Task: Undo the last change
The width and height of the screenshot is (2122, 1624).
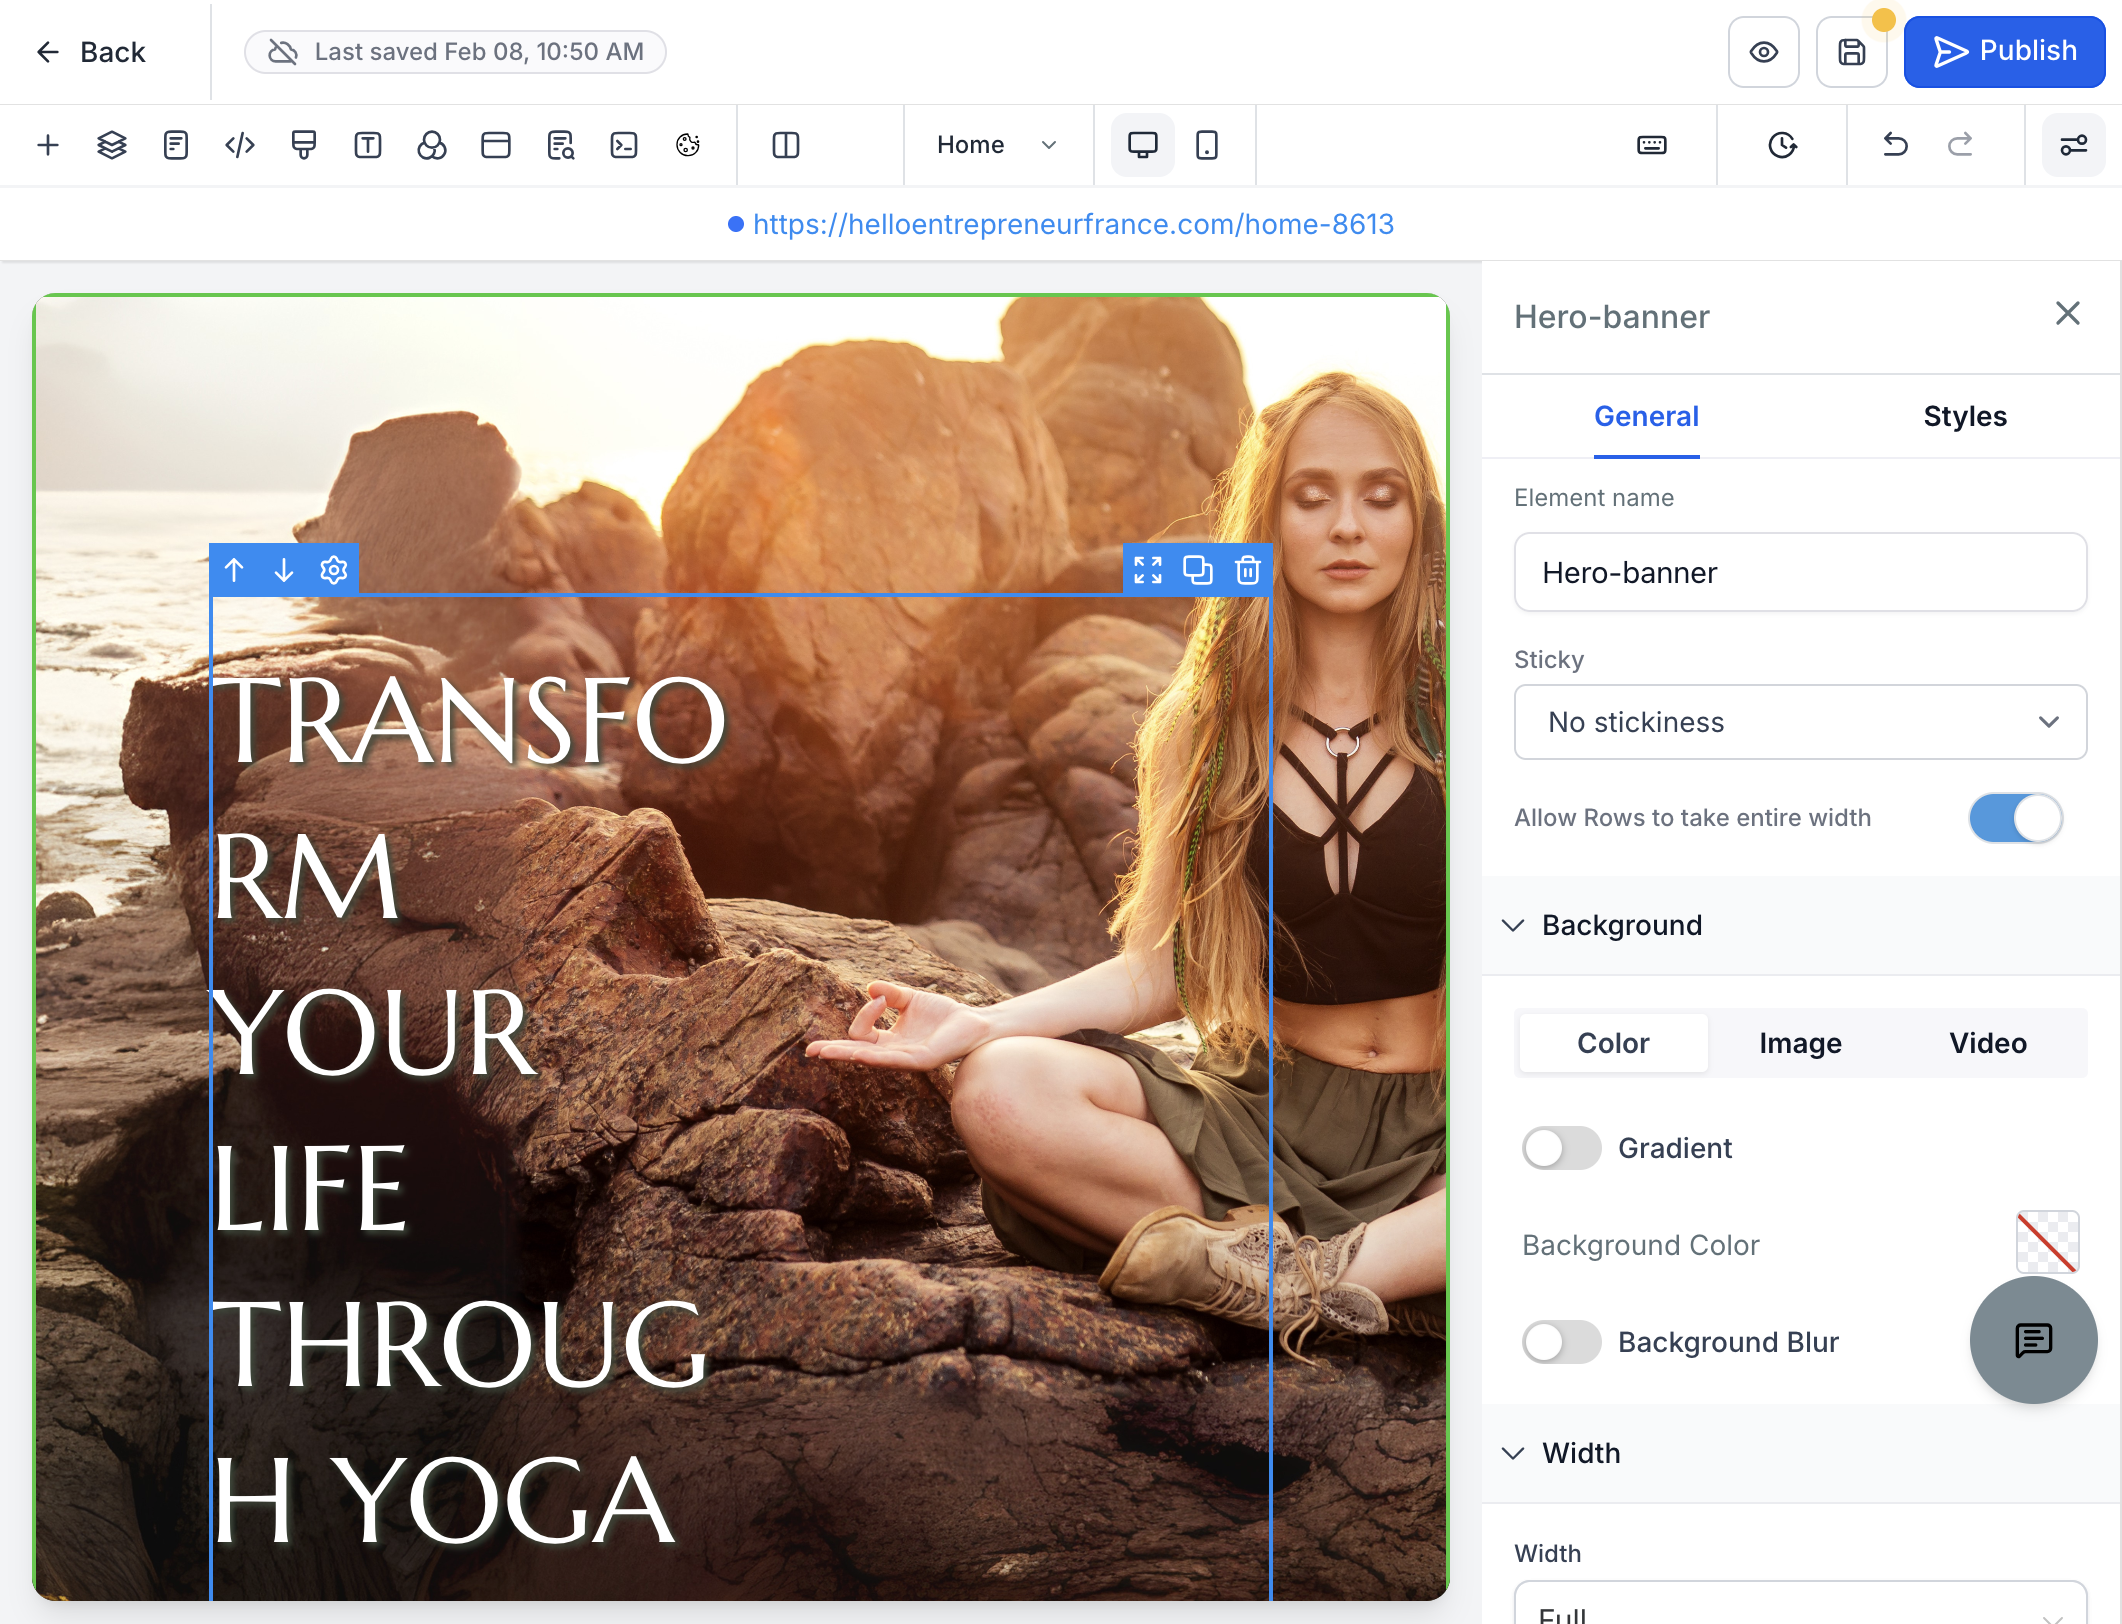Action: [1895, 145]
